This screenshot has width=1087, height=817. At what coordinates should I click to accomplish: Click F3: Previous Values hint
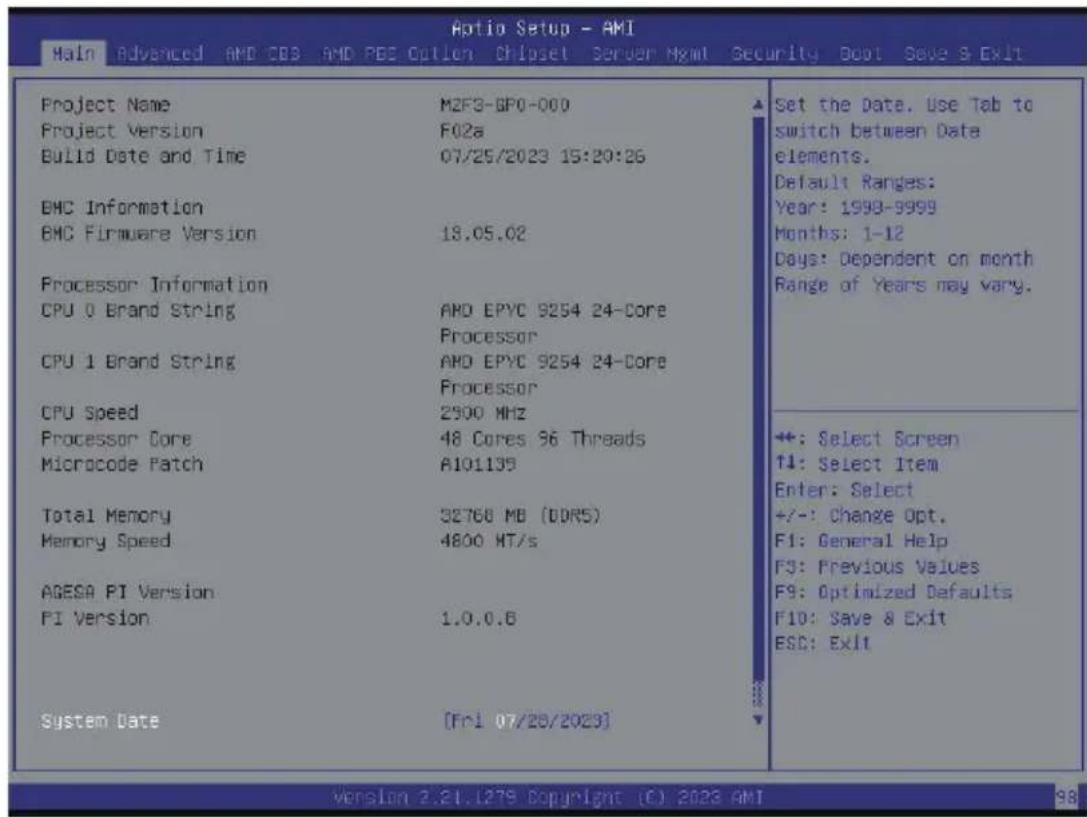(x=877, y=567)
